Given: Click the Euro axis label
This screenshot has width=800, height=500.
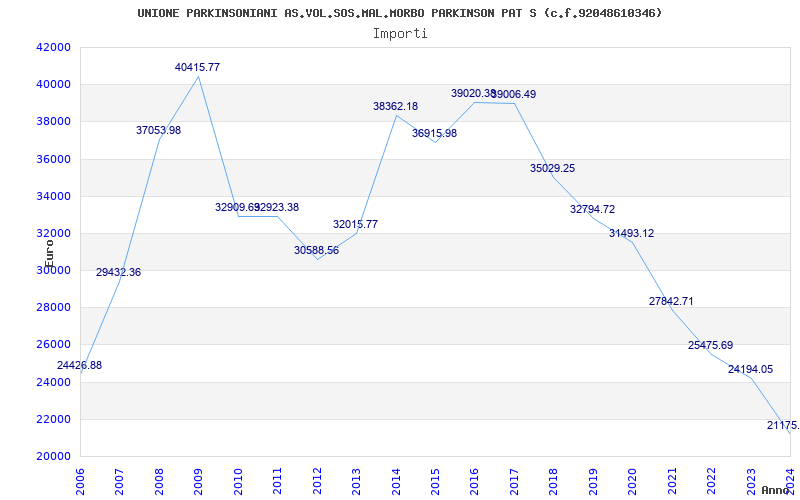Looking at the screenshot, I should pyautogui.click(x=49, y=254).
